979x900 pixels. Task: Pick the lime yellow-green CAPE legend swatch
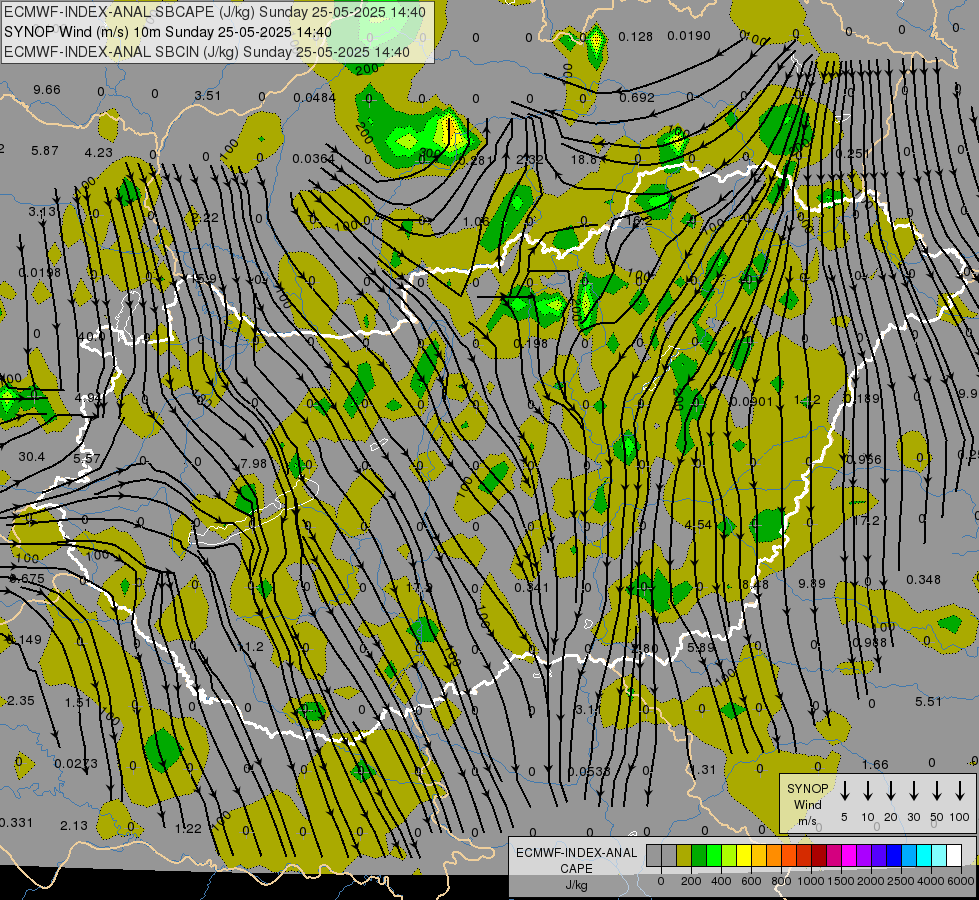click(x=729, y=855)
